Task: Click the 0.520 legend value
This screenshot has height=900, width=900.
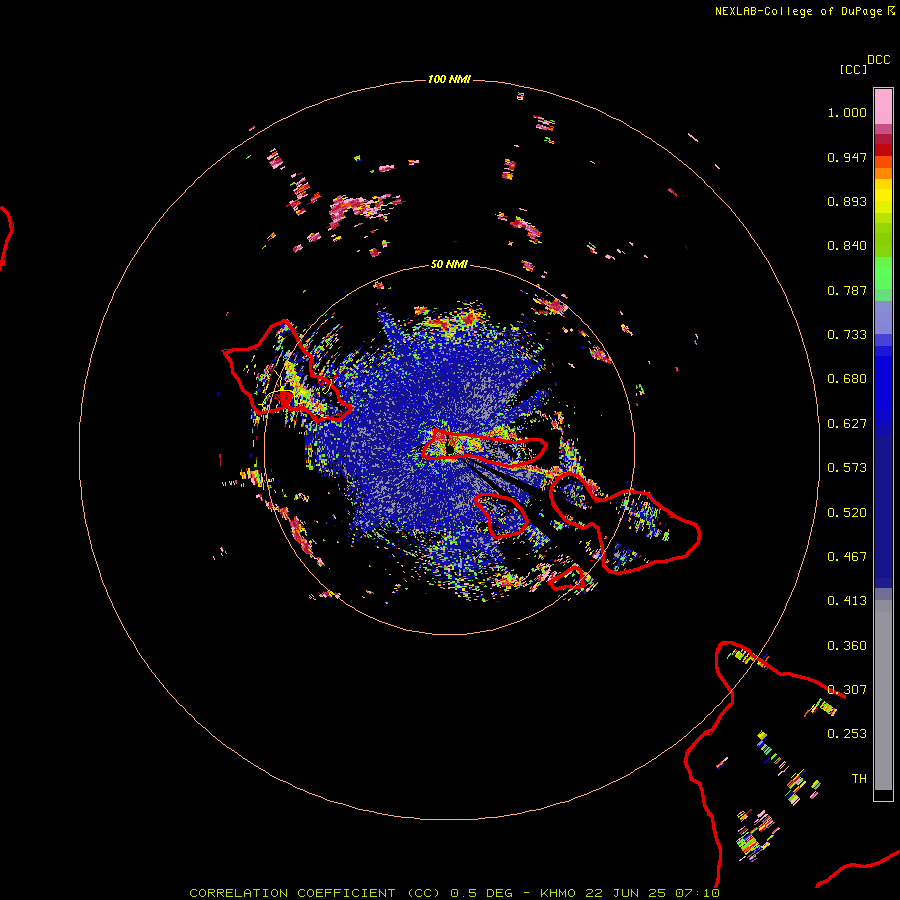Action: tap(847, 513)
